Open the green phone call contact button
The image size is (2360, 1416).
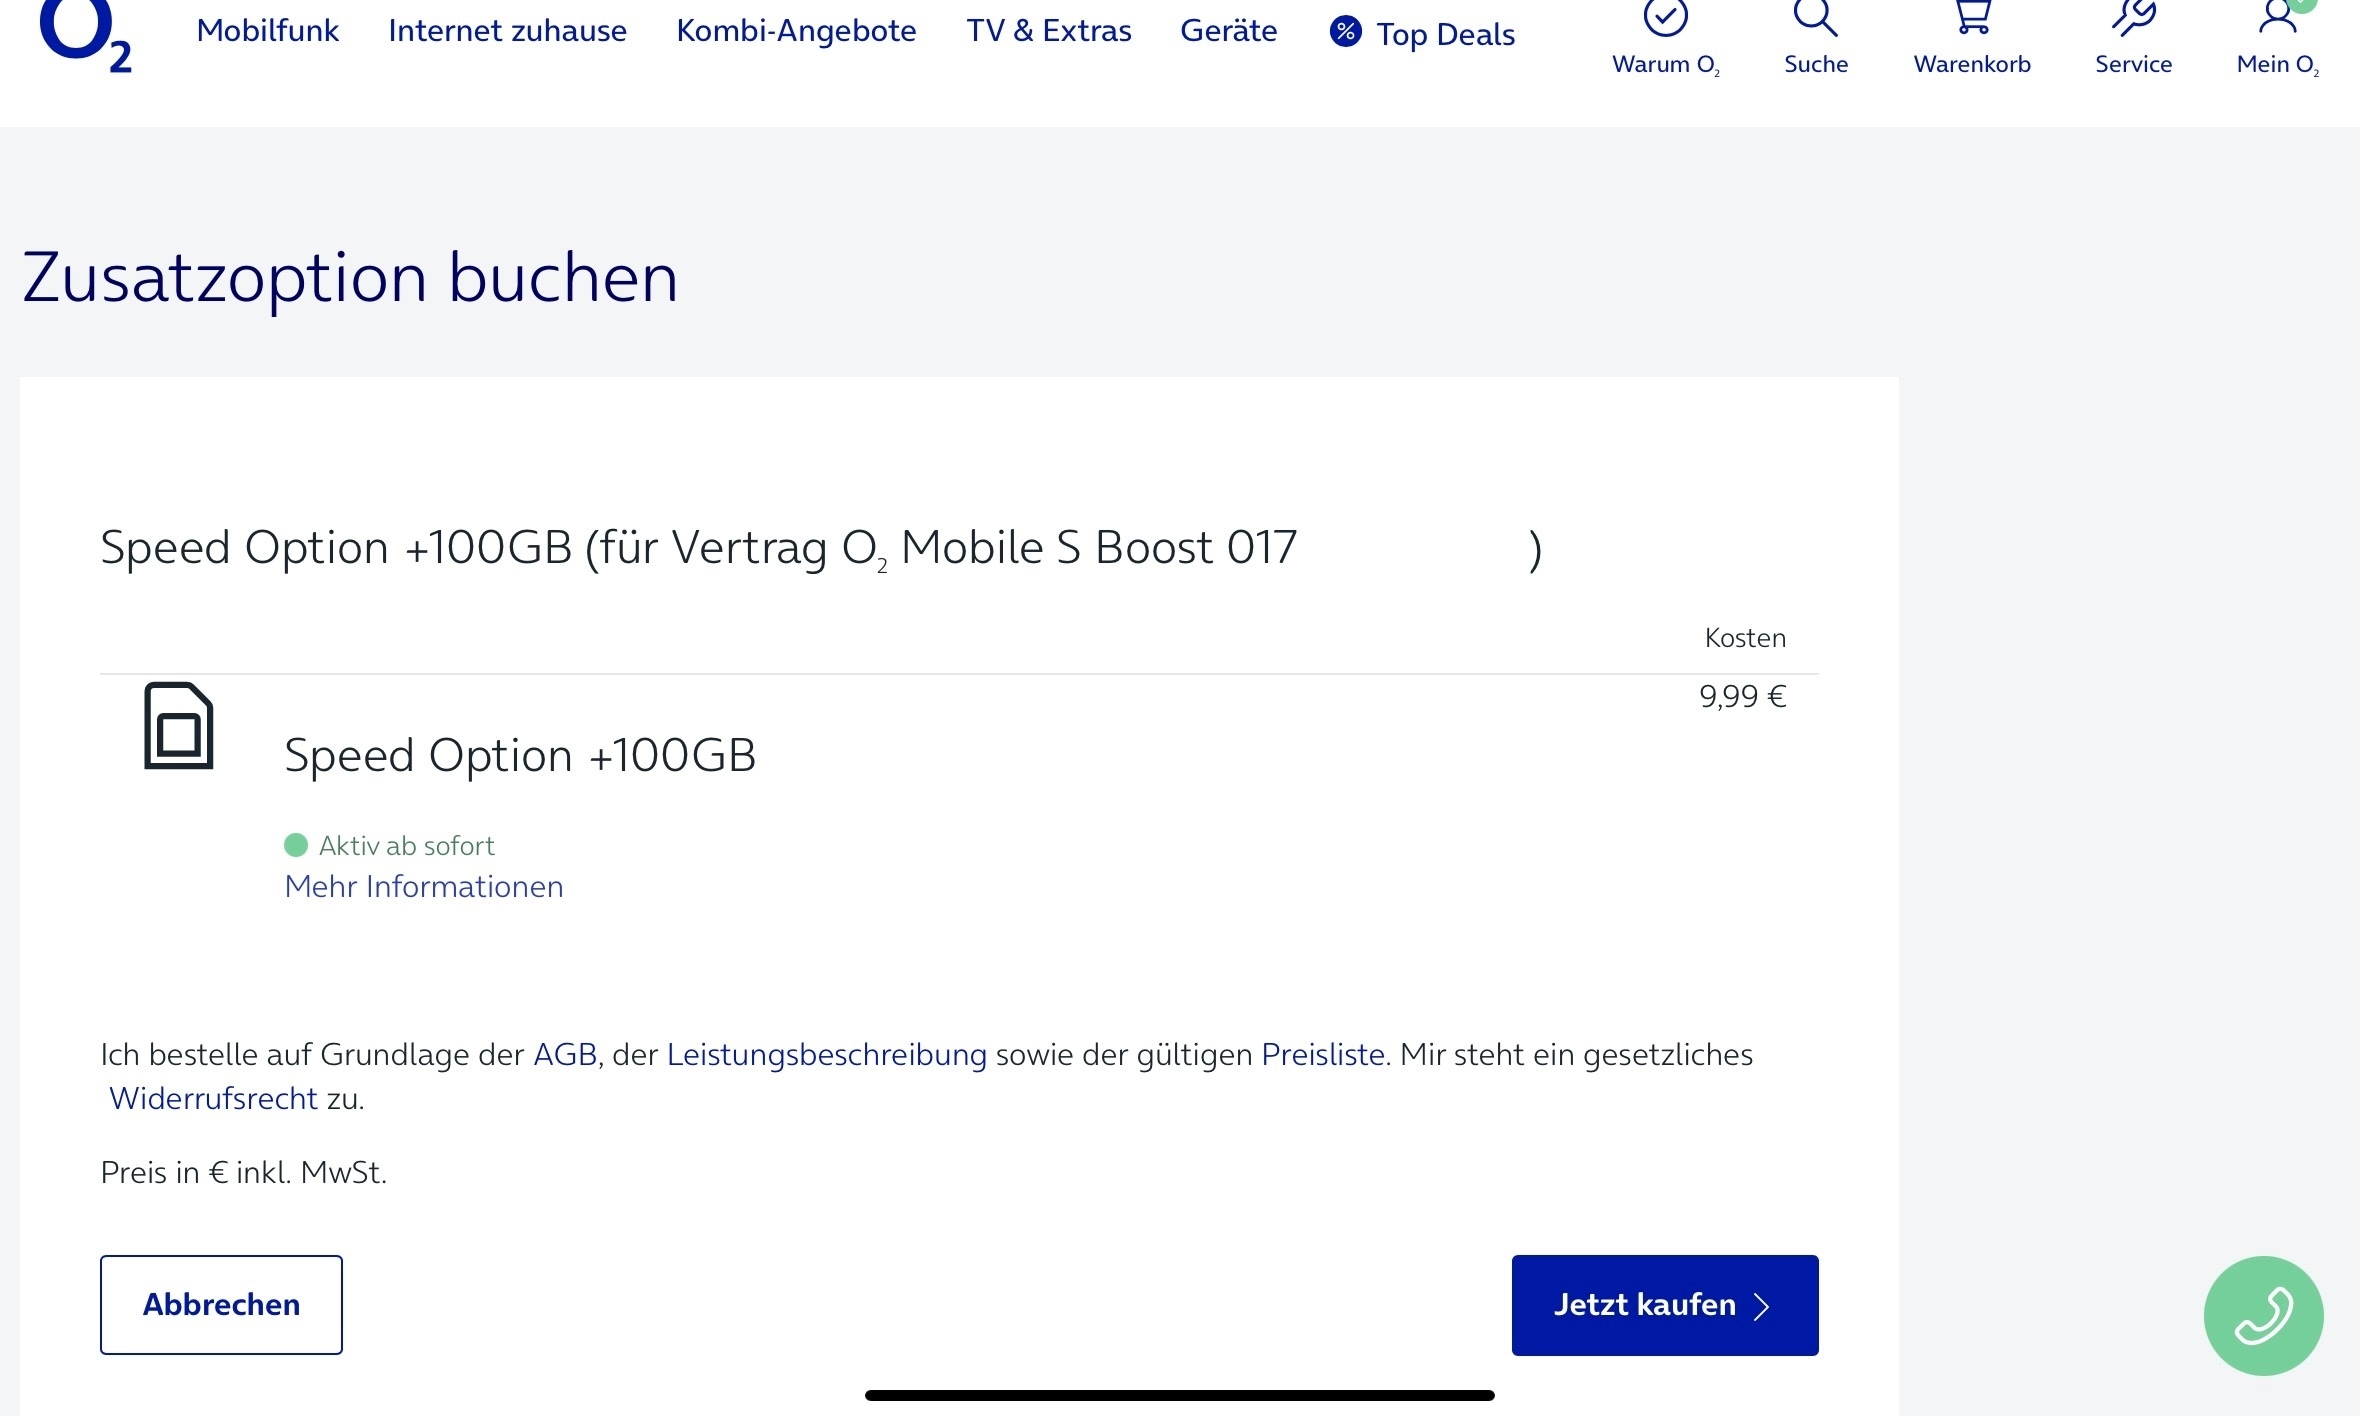coord(2264,1316)
